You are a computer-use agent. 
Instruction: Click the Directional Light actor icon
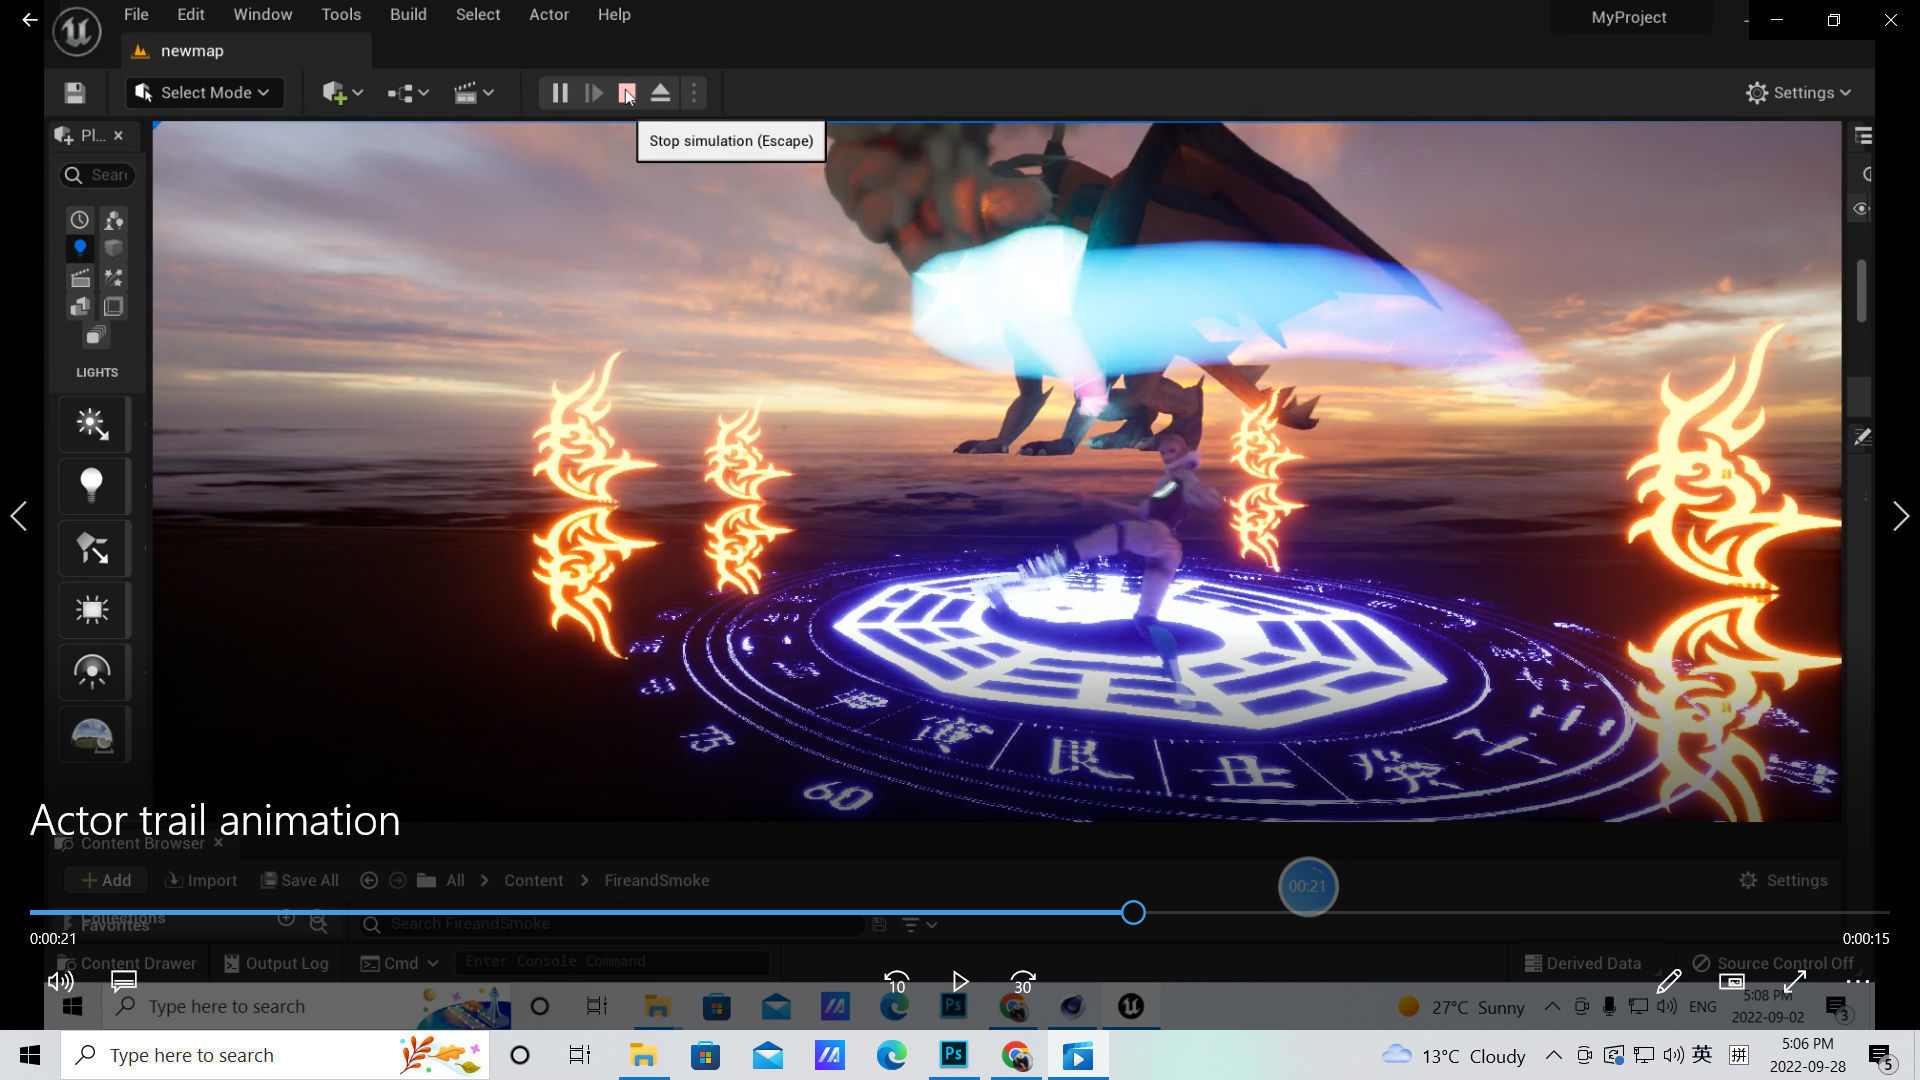pyautogui.click(x=93, y=424)
